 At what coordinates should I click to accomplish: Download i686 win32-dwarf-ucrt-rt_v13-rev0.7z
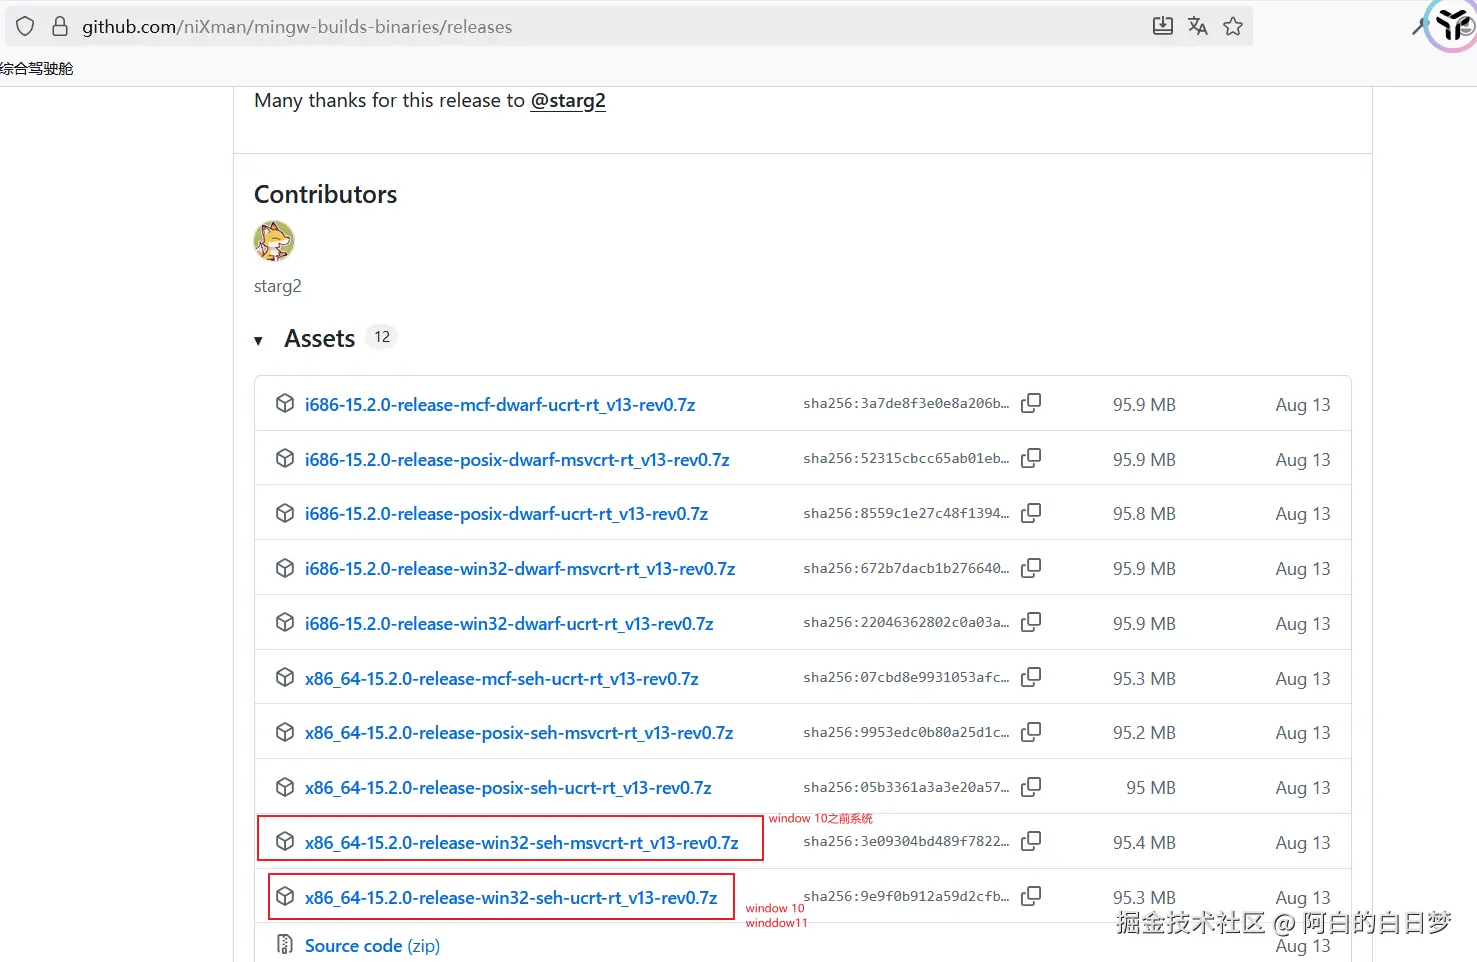coord(508,624)
